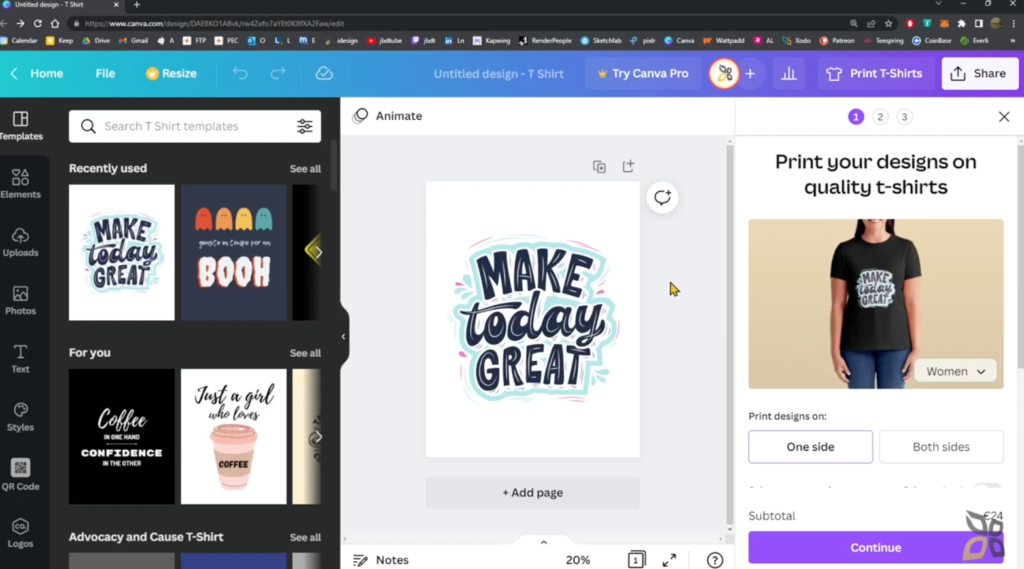Viewport: 1024px width, 569px height.
Task: Click the Make Today Great design on canvas
Action: (533, 319)
